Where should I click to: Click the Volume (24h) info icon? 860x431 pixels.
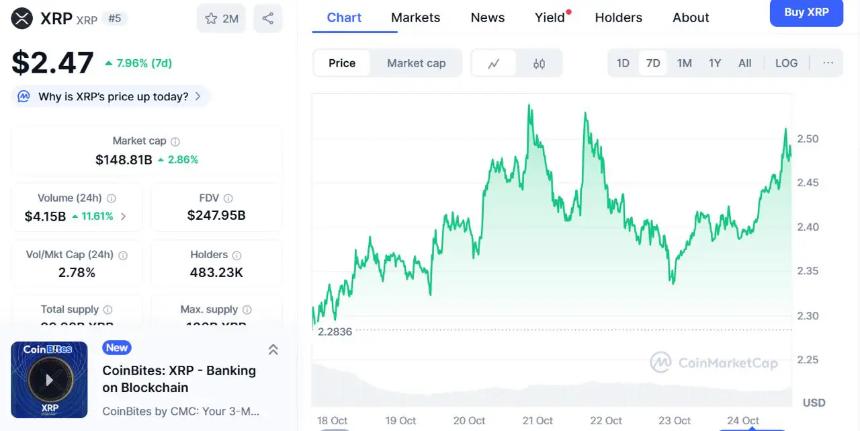point(111,199)
